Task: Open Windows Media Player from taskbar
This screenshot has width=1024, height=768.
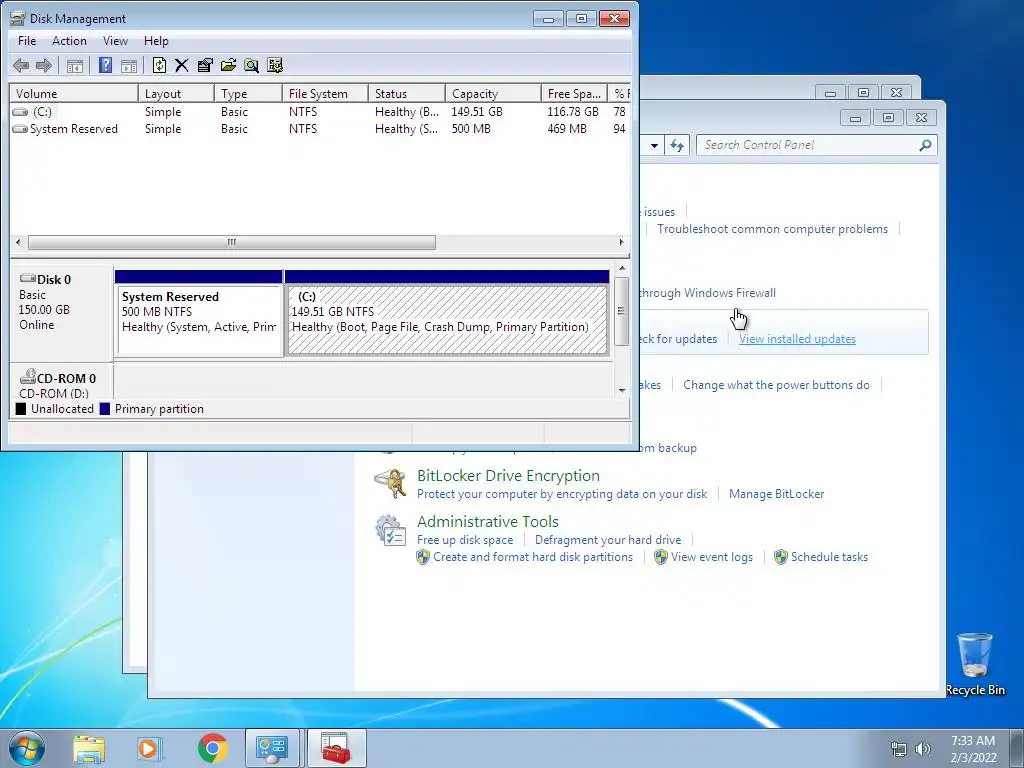Action: pyautogui.click(x=149, y=748)
